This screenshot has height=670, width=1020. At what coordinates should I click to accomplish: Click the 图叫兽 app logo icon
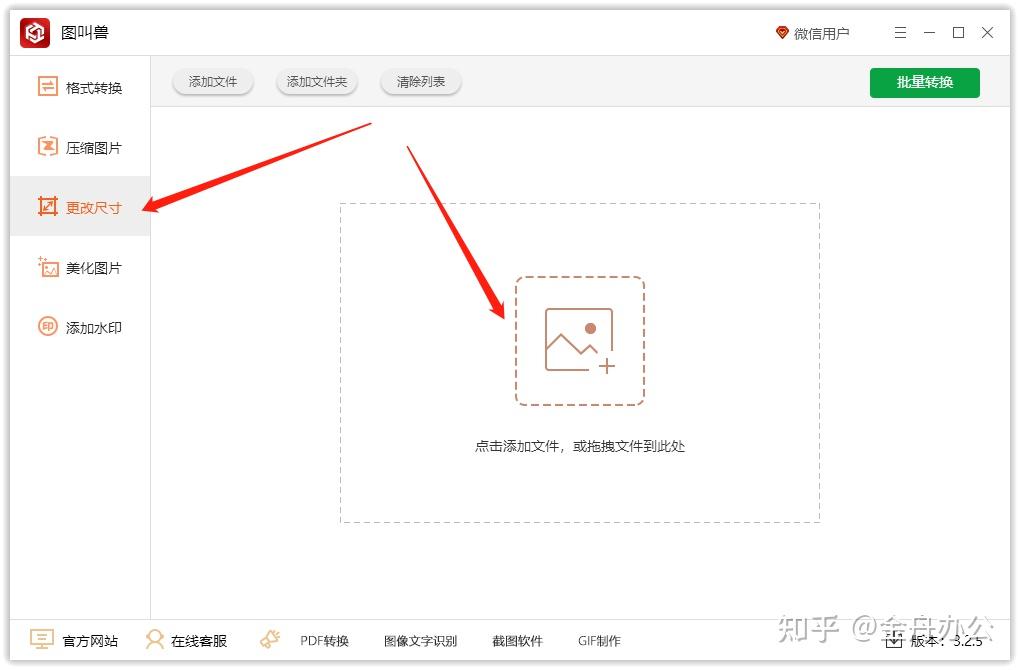pyautogui.click(x=33, y=32)
